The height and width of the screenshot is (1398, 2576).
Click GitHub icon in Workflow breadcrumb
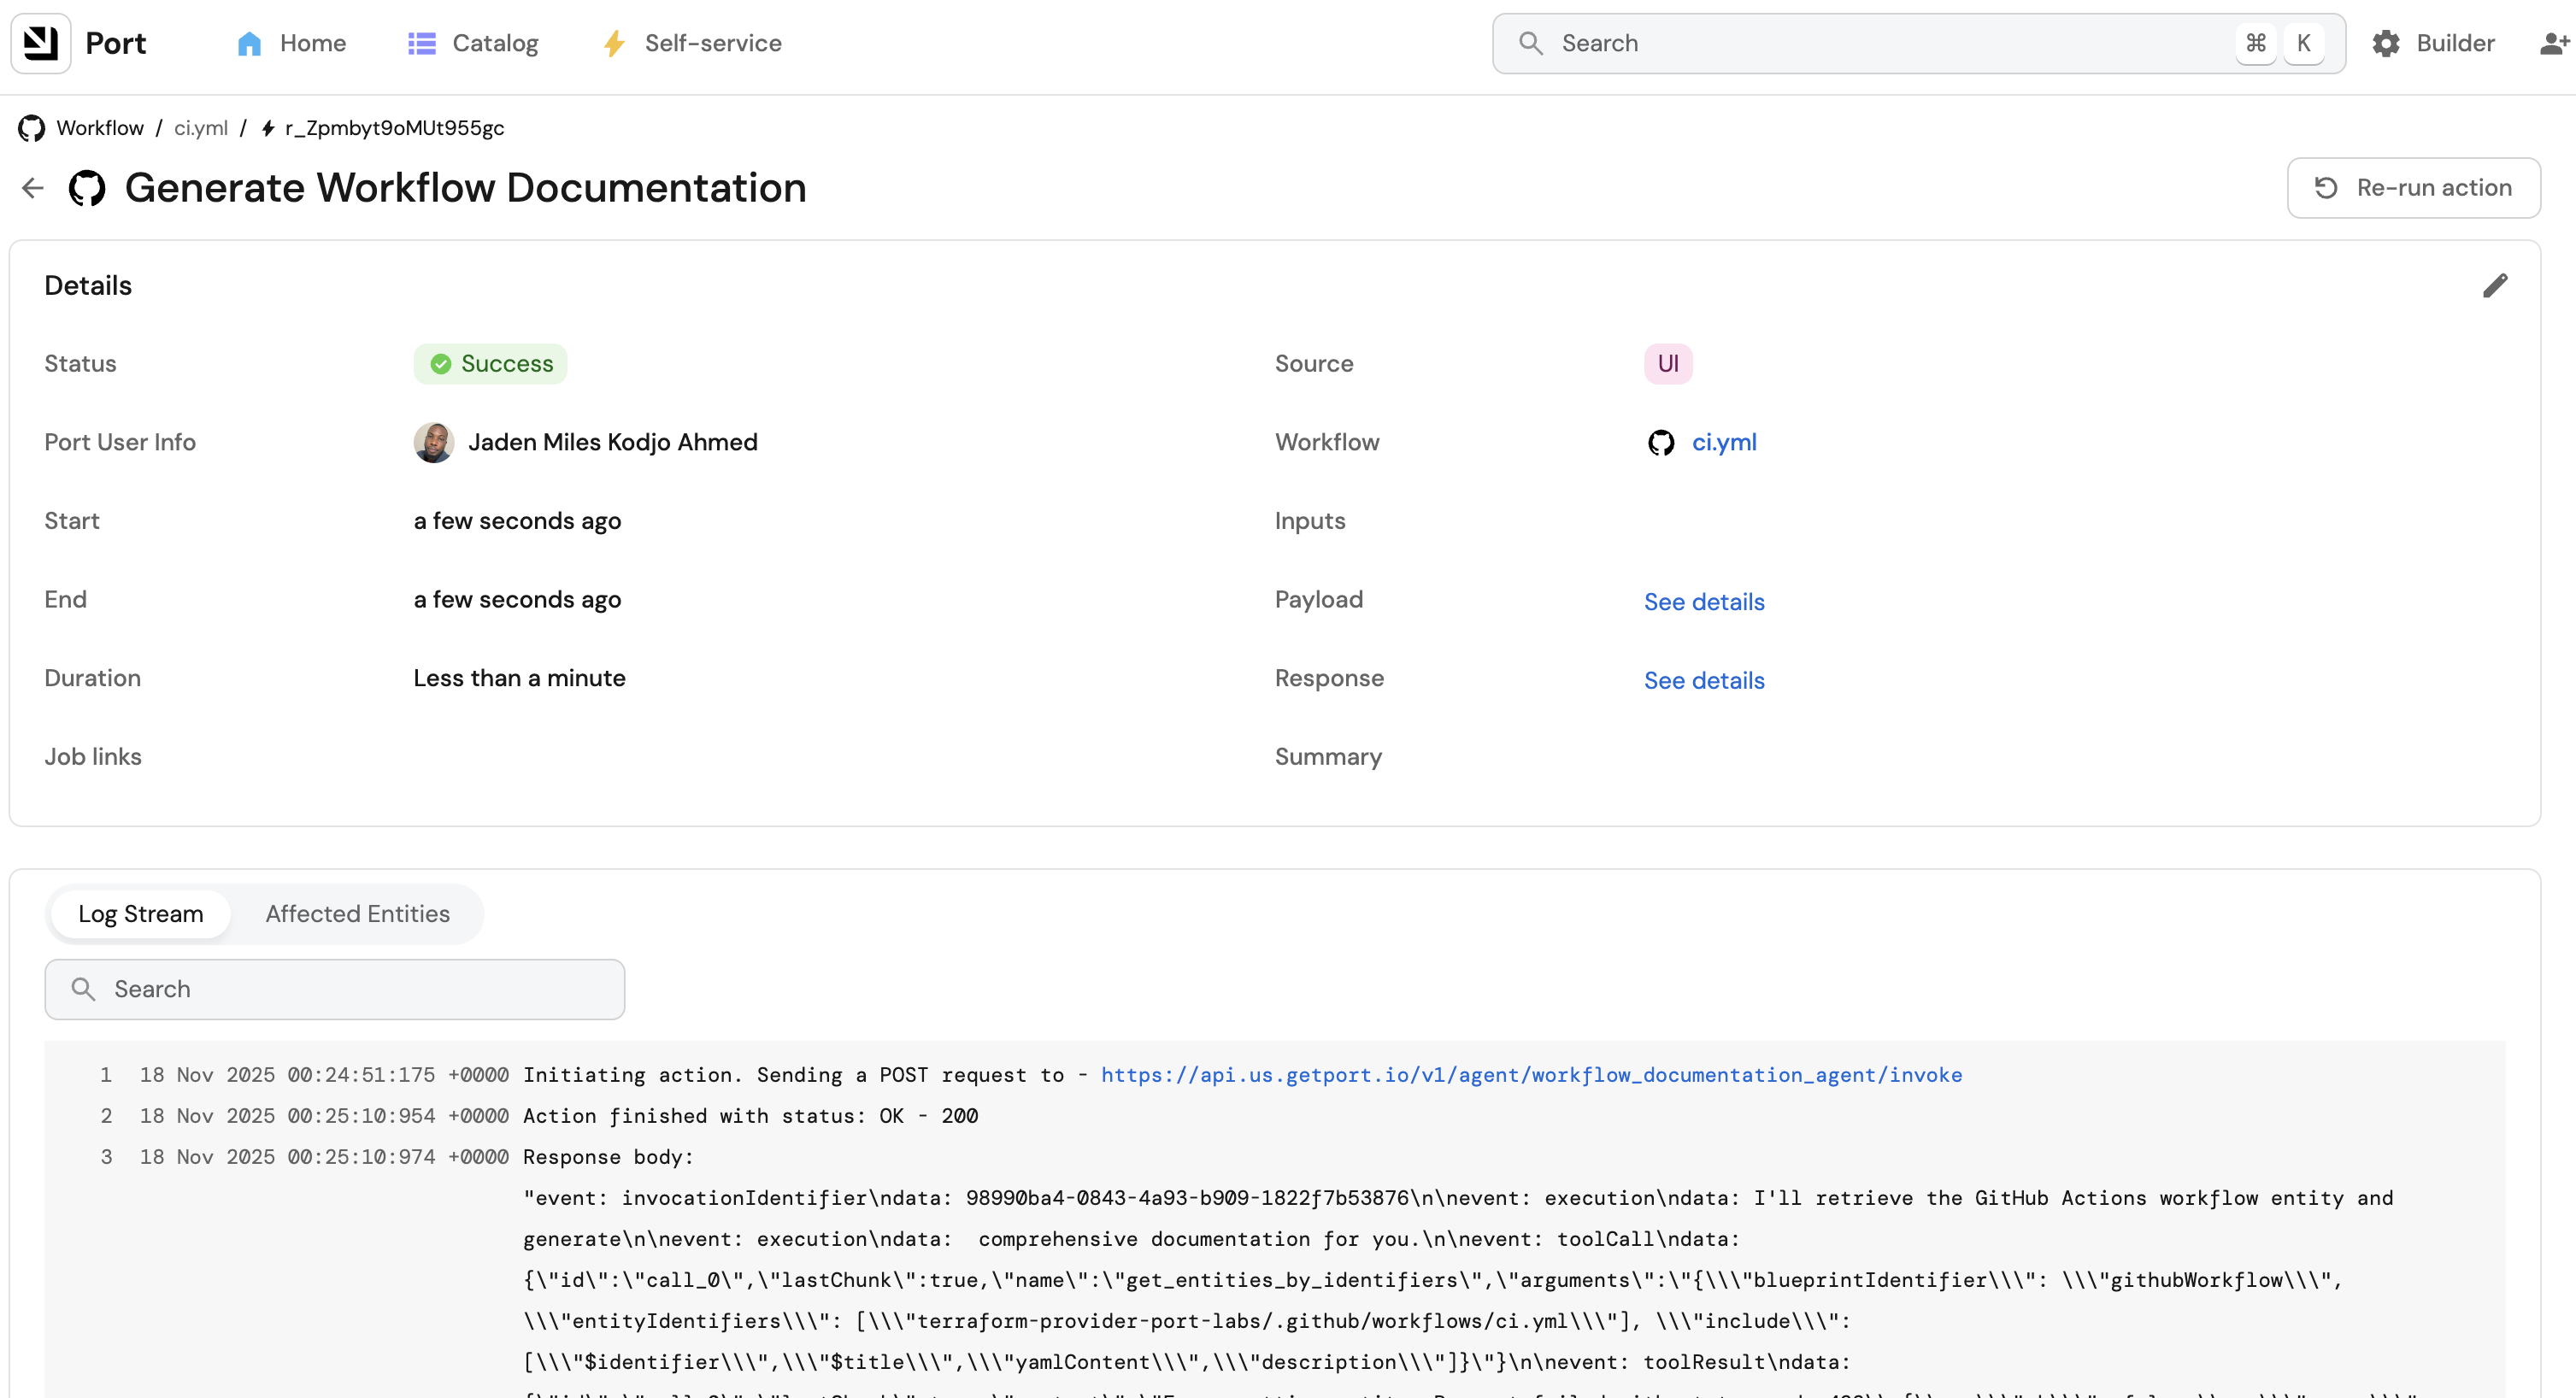tap(31, 128)
